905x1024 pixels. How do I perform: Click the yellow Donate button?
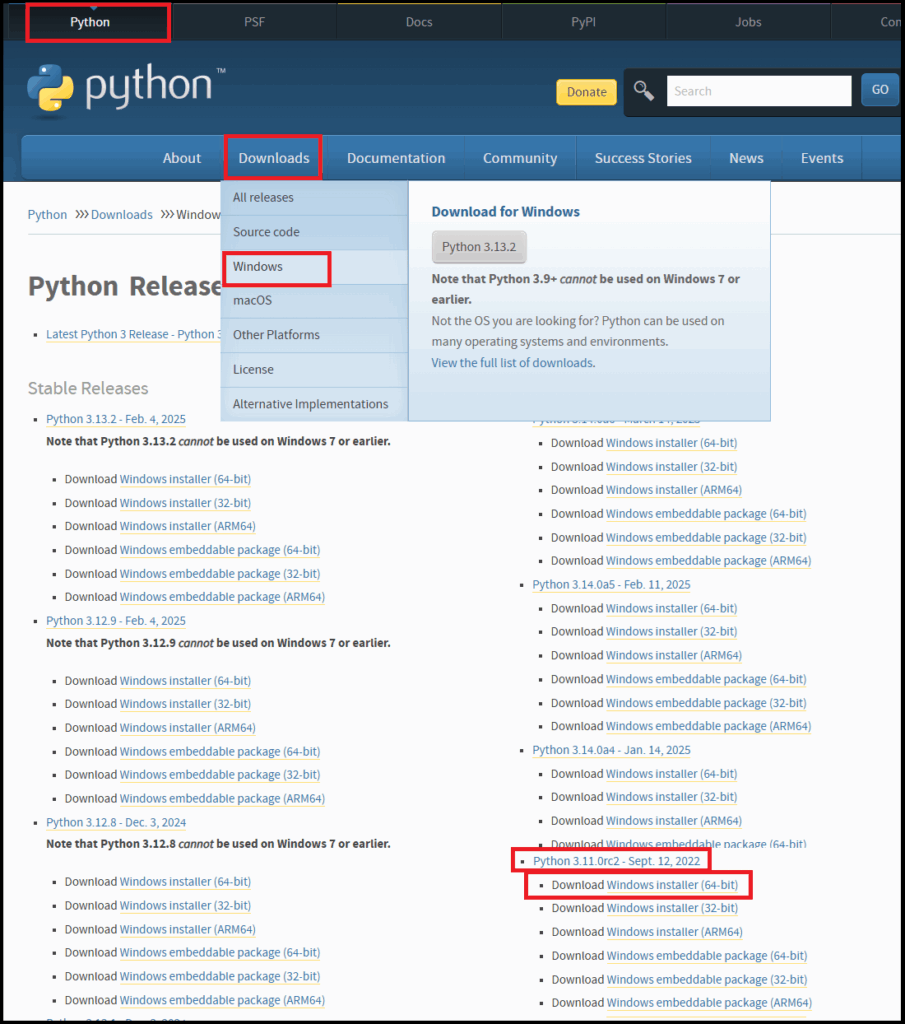pyautogui.click(x=586, y=92)
